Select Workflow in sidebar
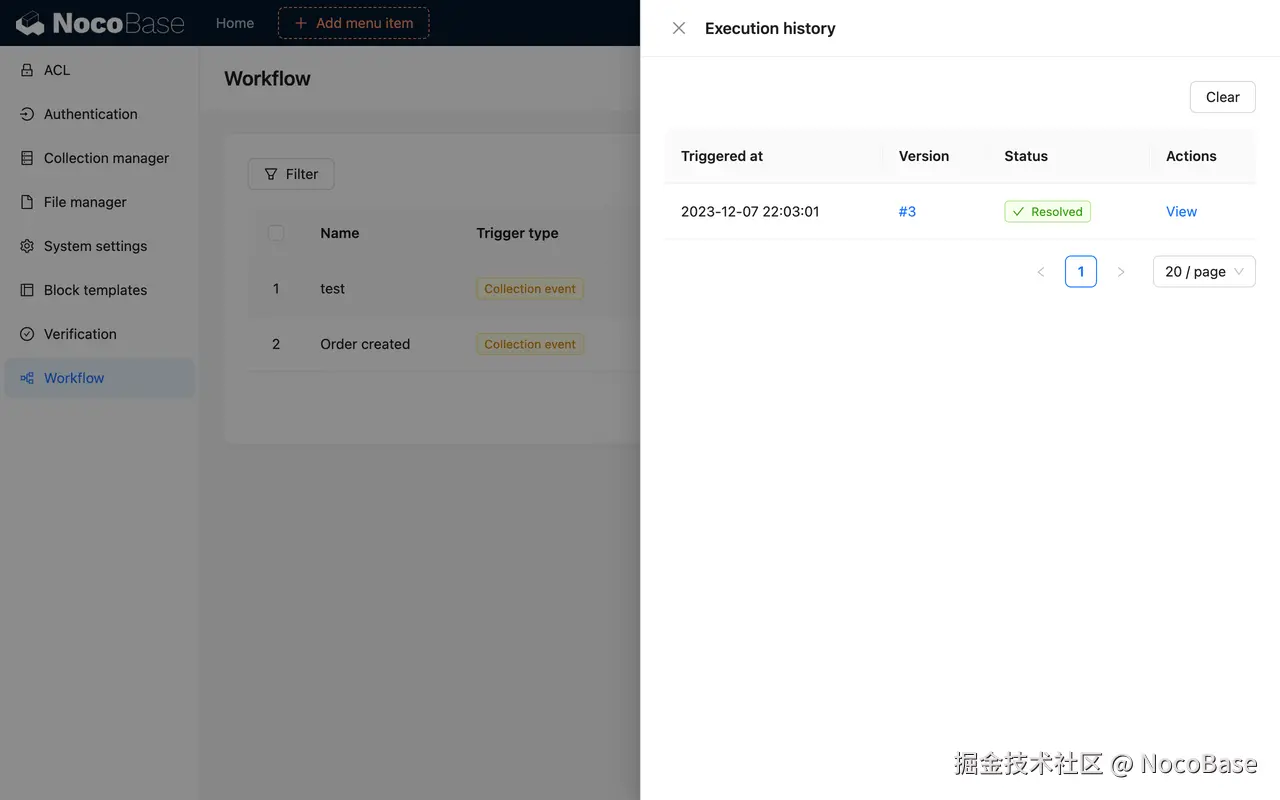Screen dimensions: 1280x800 (x=100, y=378)
